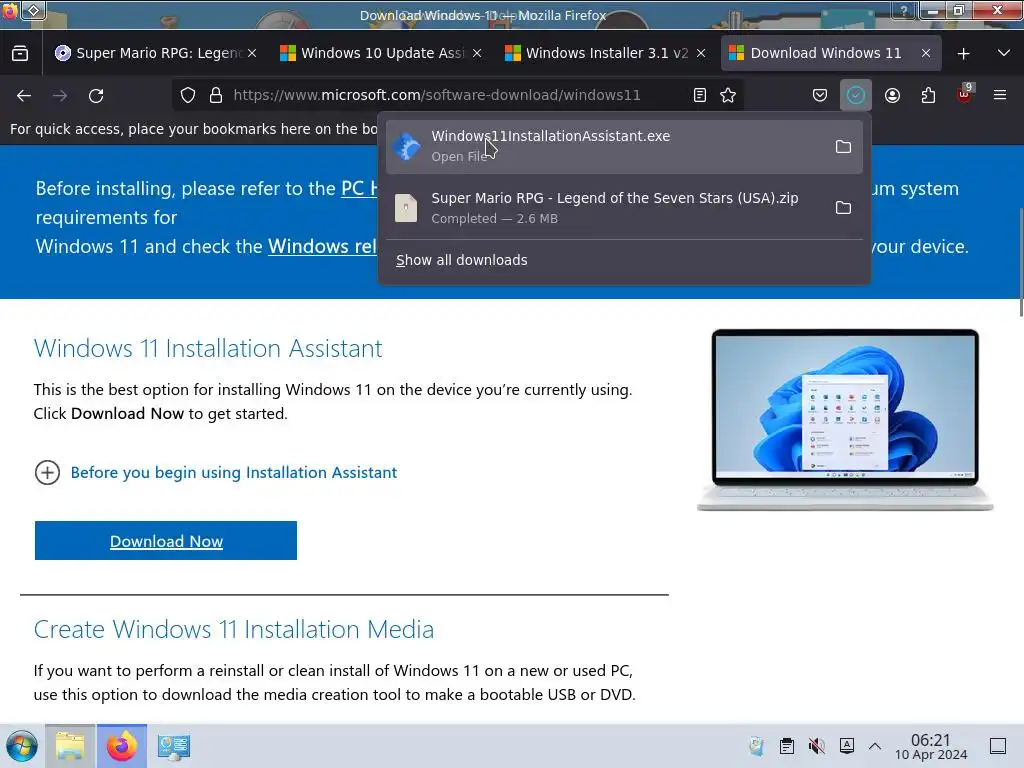
Task: Click the forward navigation arrow
Action: pos(60,95)
